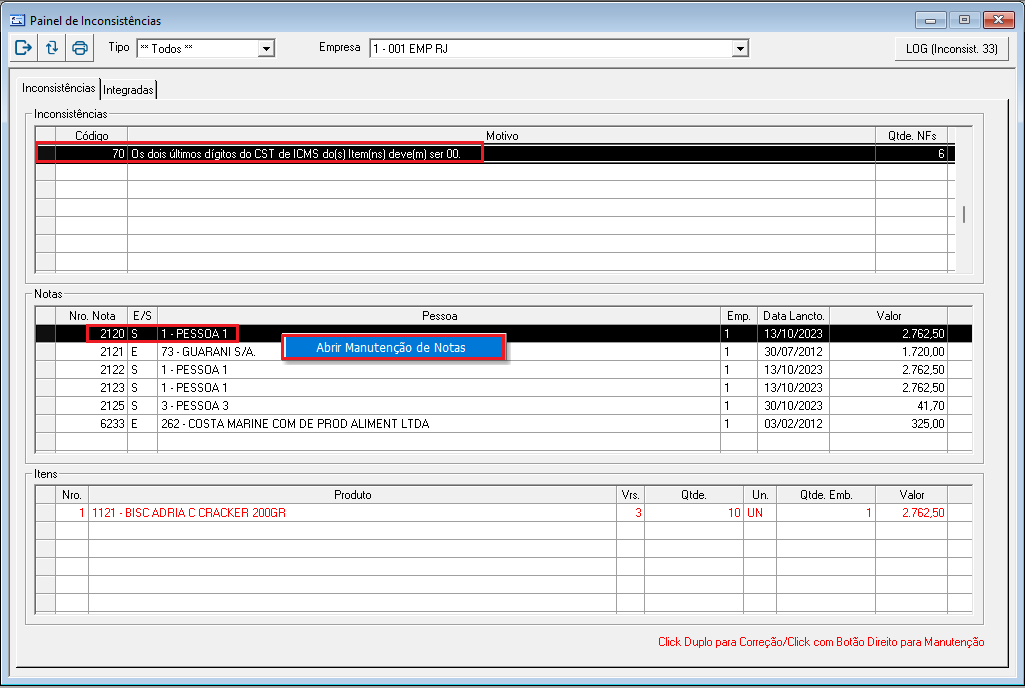Select nota 6233 COSTA MARINE row
The image size is (1025, 688).
[x=503, y=424]
